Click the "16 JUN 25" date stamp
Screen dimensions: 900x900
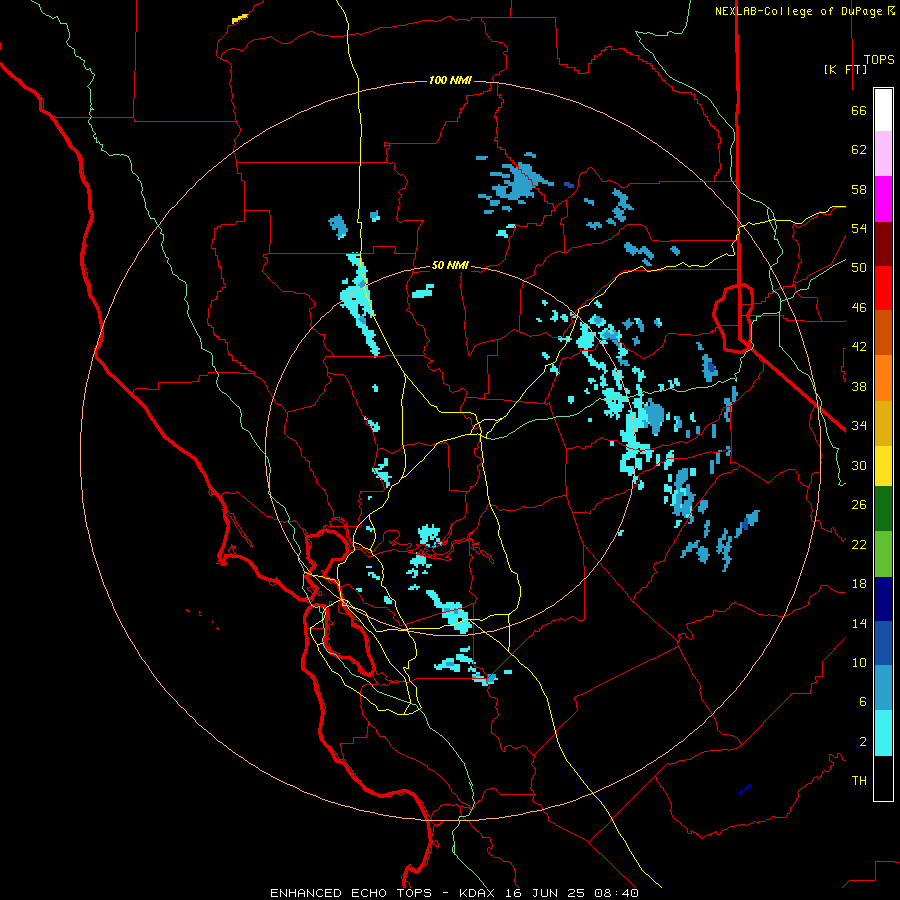(x=545, y=893)
